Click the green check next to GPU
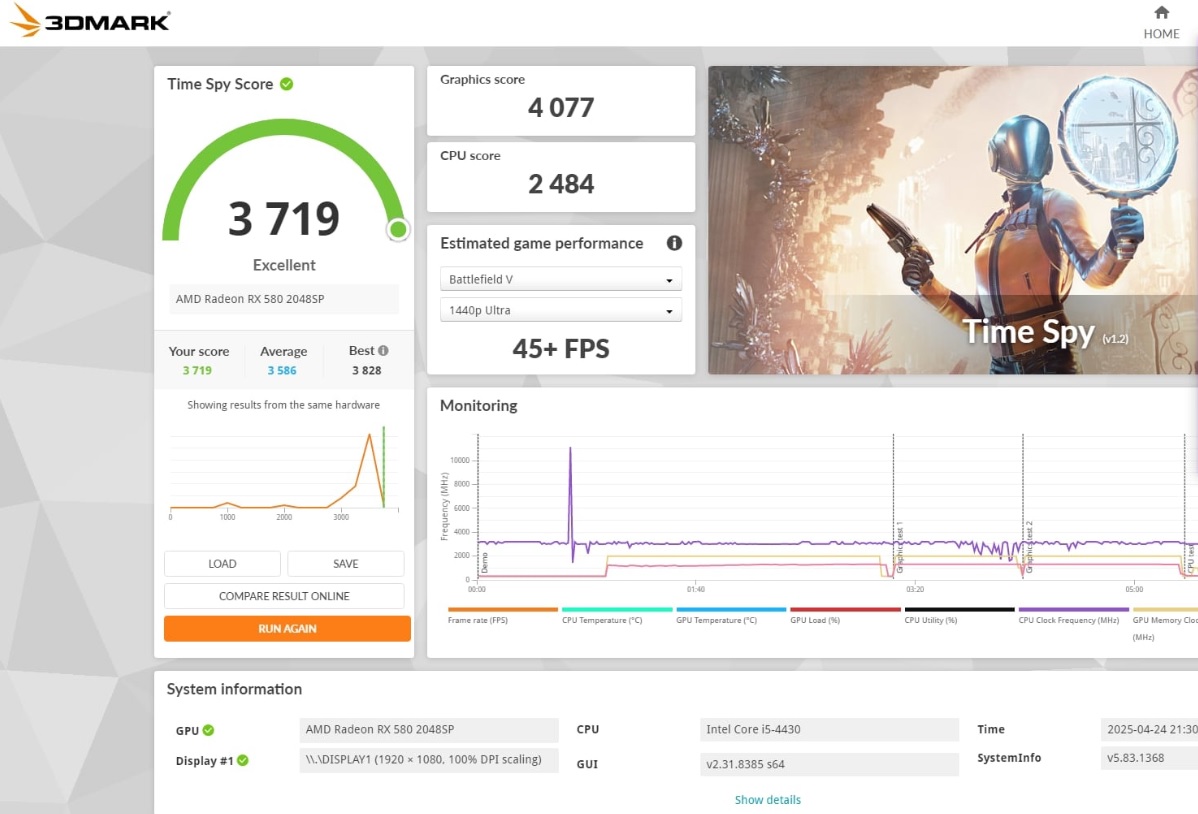This screenshot has width=1198, height=814. [209, 730]
